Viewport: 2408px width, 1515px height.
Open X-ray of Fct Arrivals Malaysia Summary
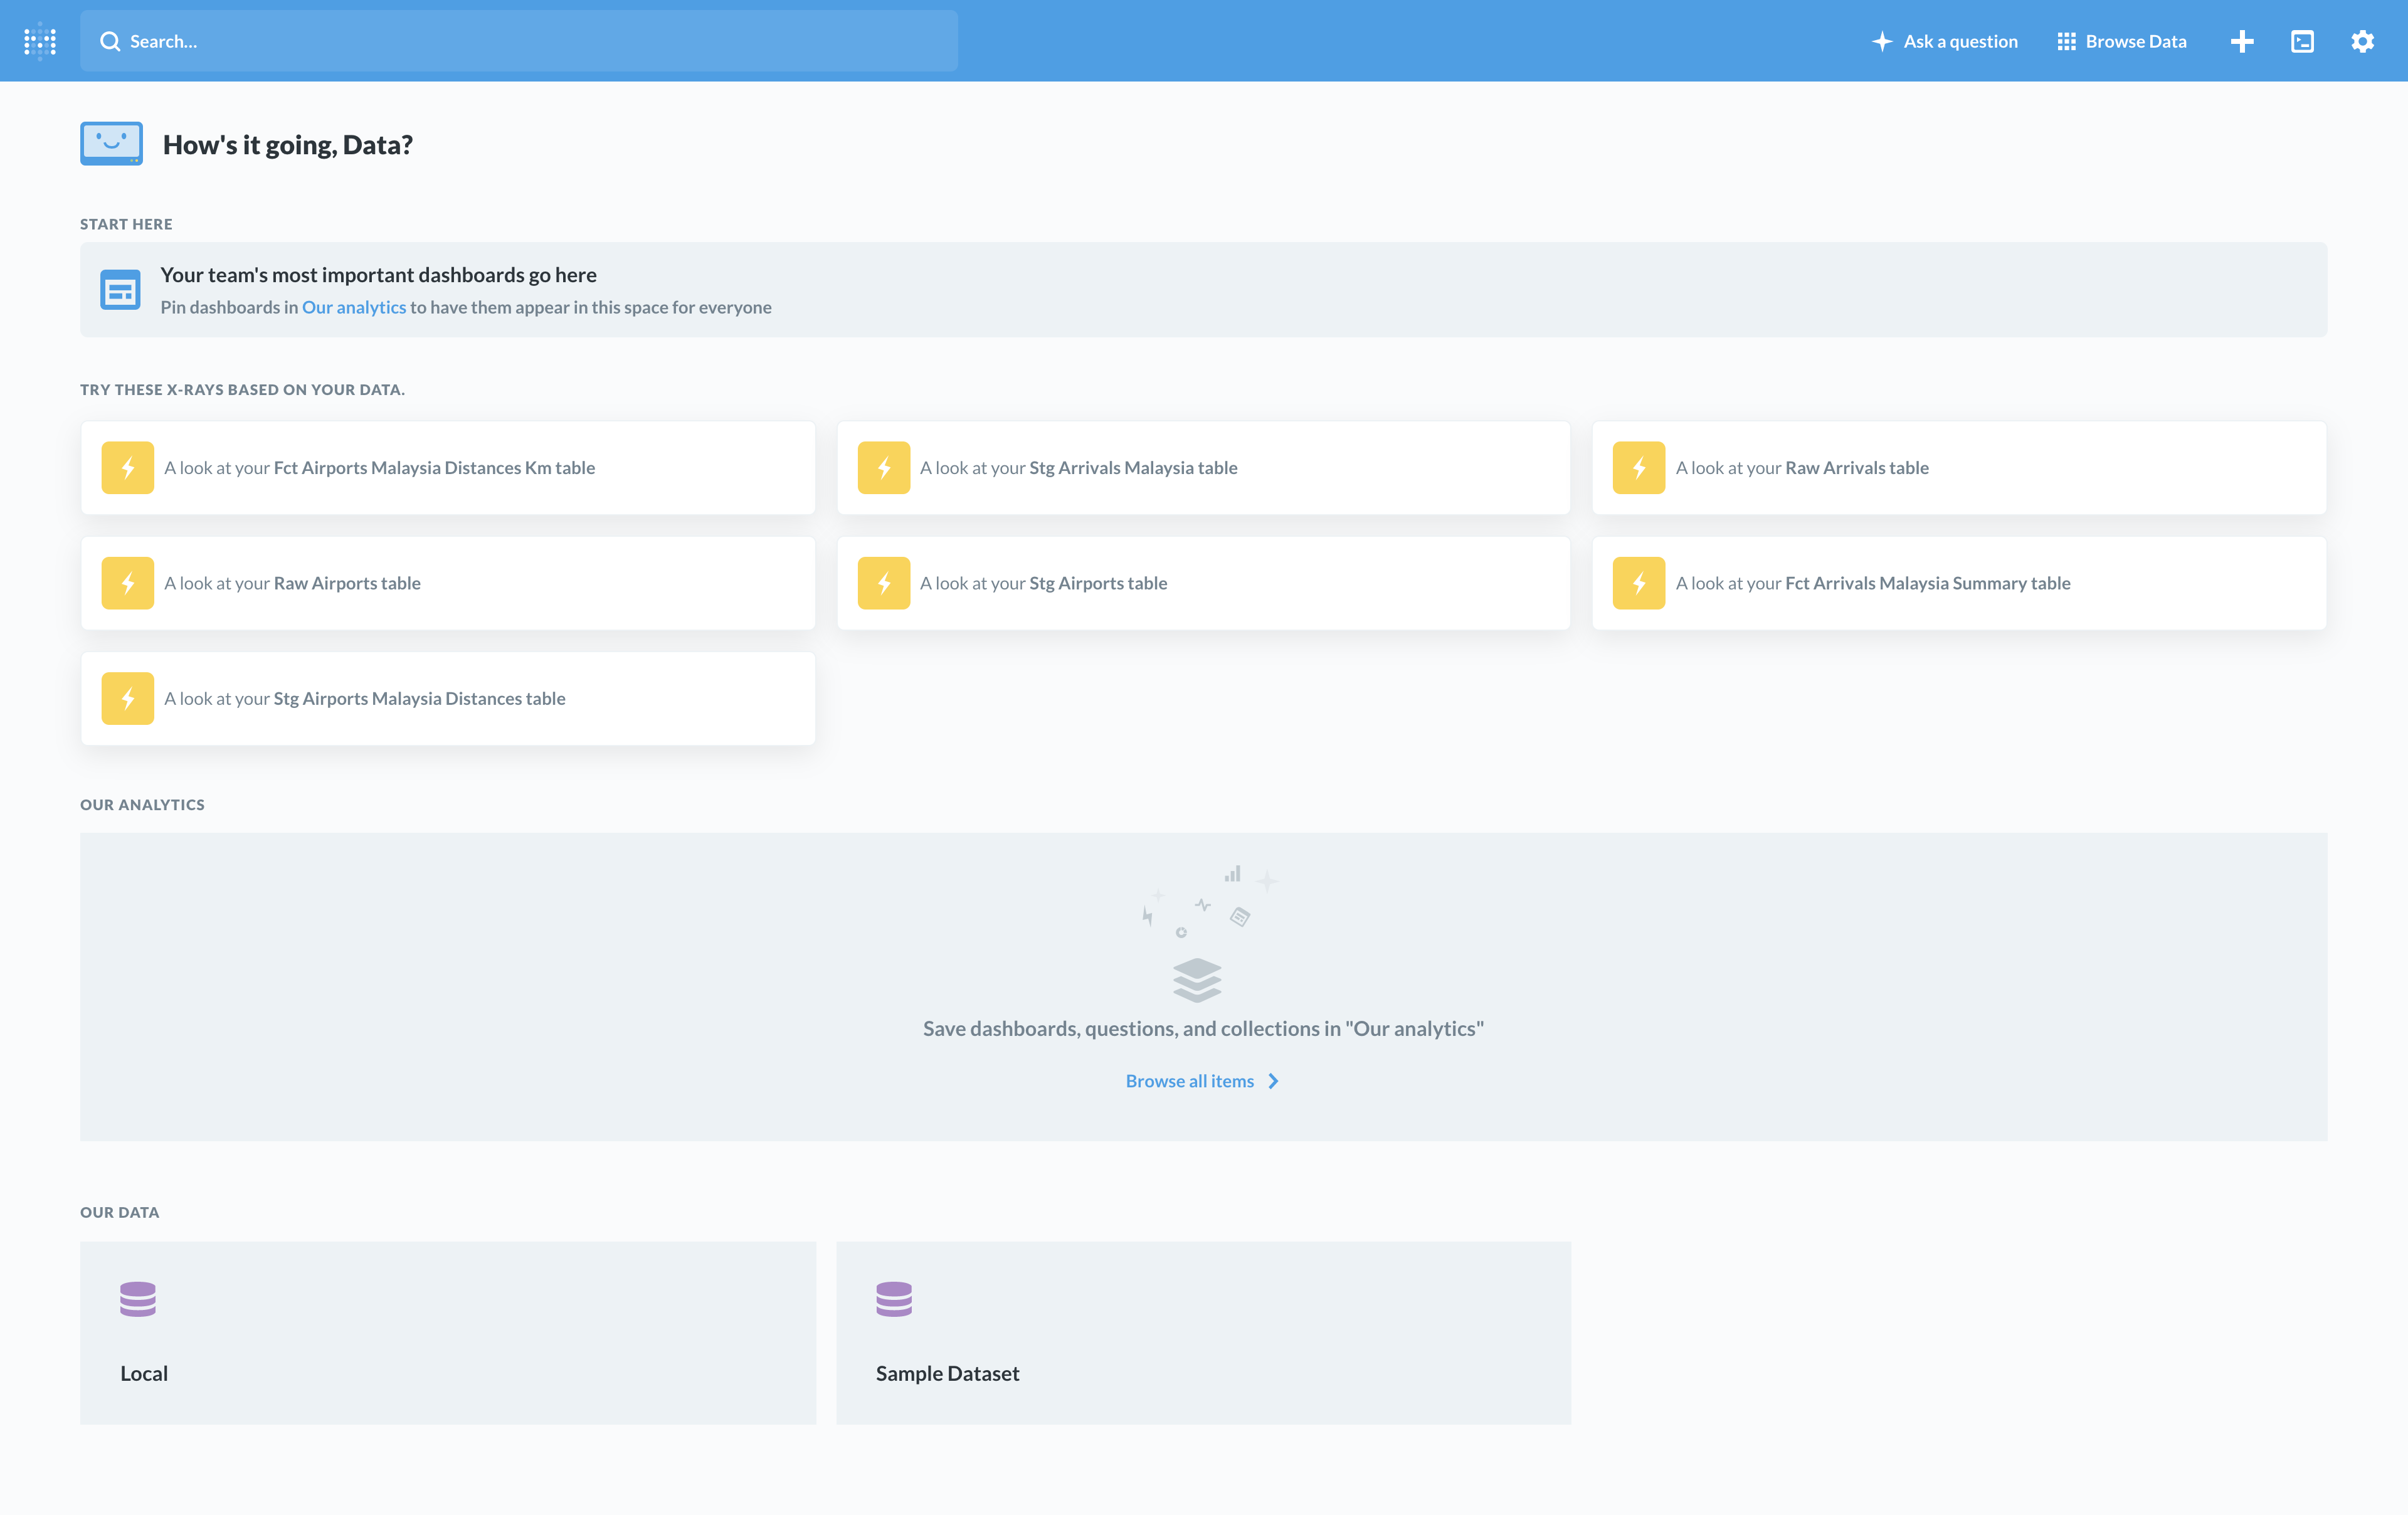point(1873,583)
